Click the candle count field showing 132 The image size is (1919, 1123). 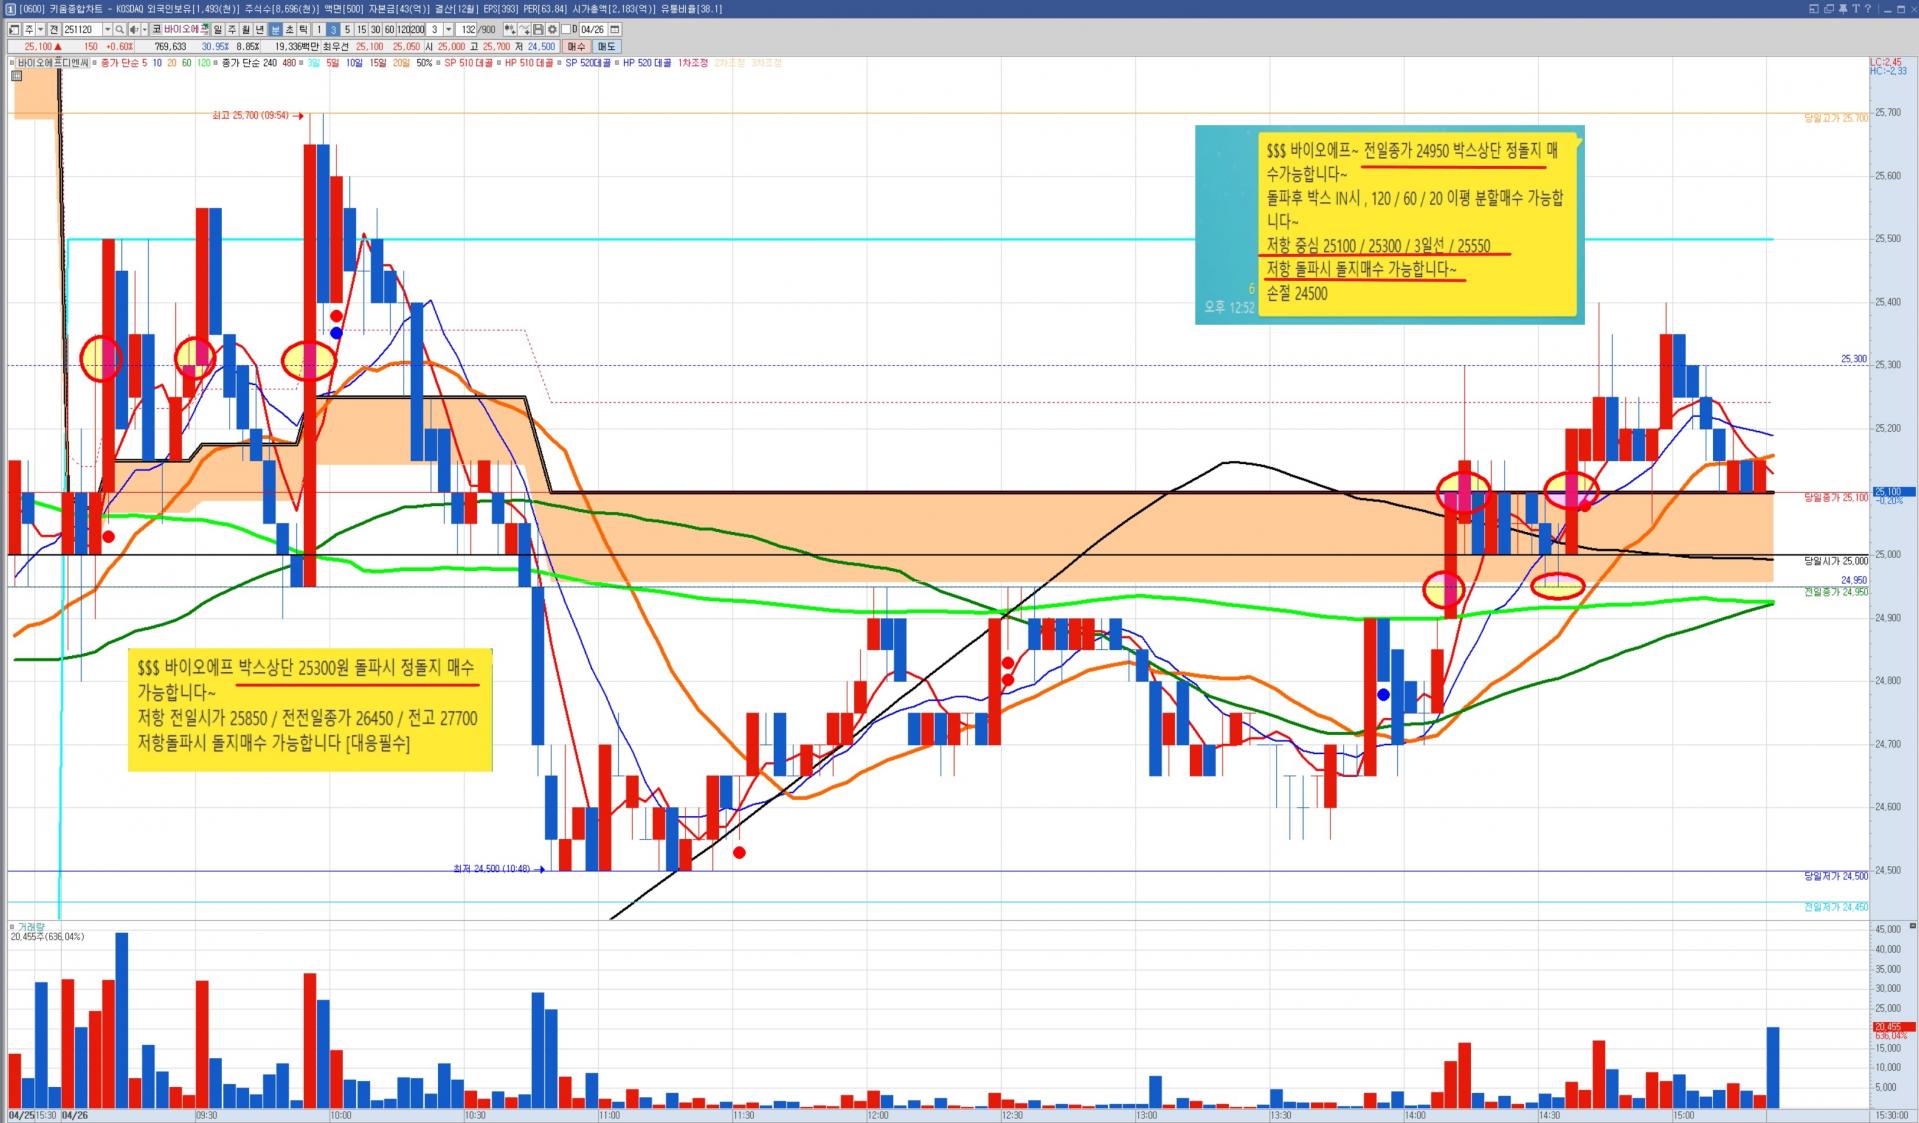468,30
